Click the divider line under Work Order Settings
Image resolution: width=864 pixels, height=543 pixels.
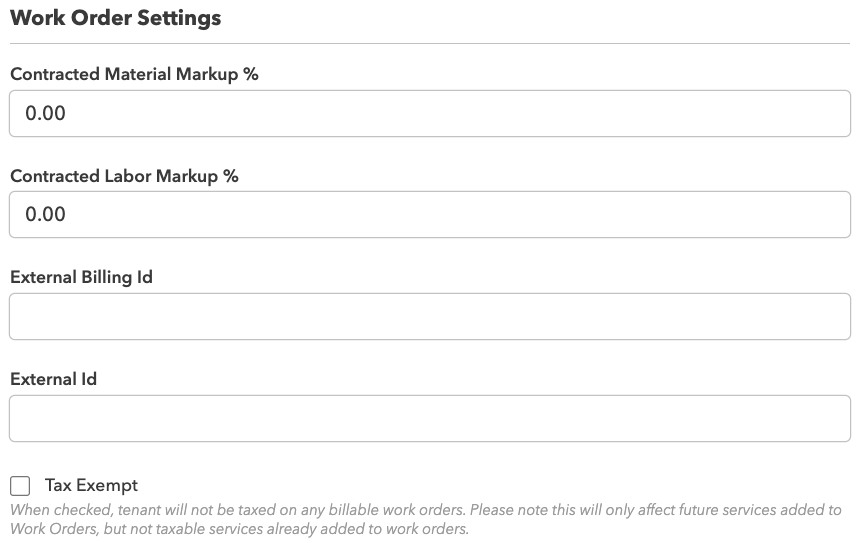coord(430,43)
